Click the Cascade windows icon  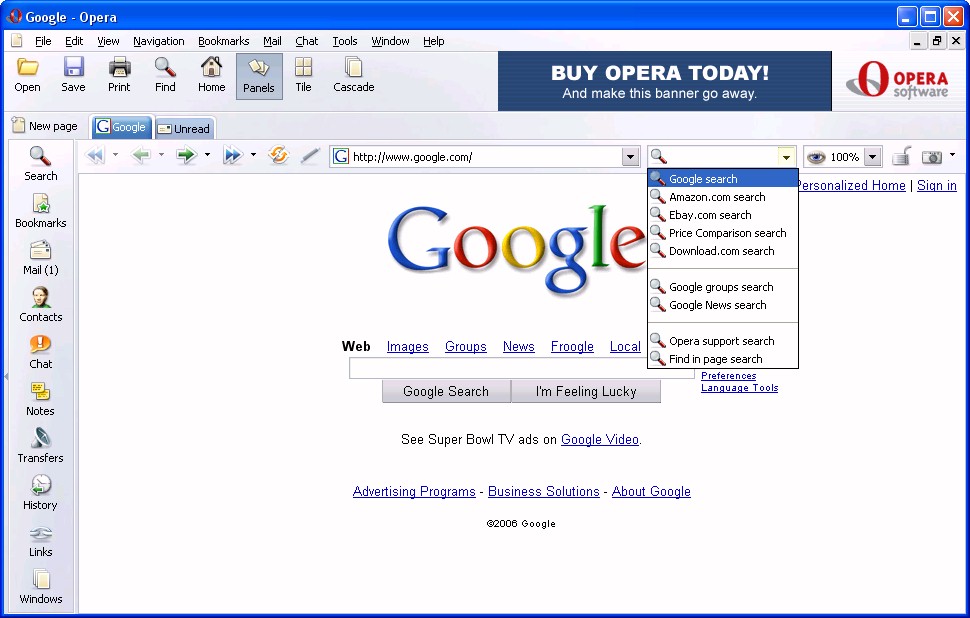click(353, 75)
